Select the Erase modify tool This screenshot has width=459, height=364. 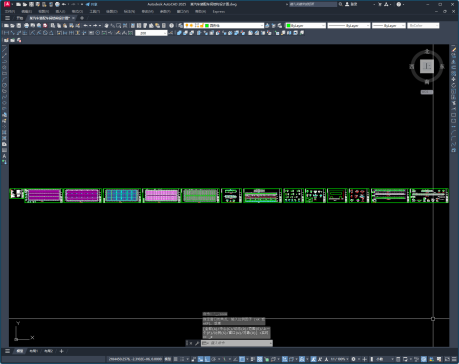pos(454,49)
